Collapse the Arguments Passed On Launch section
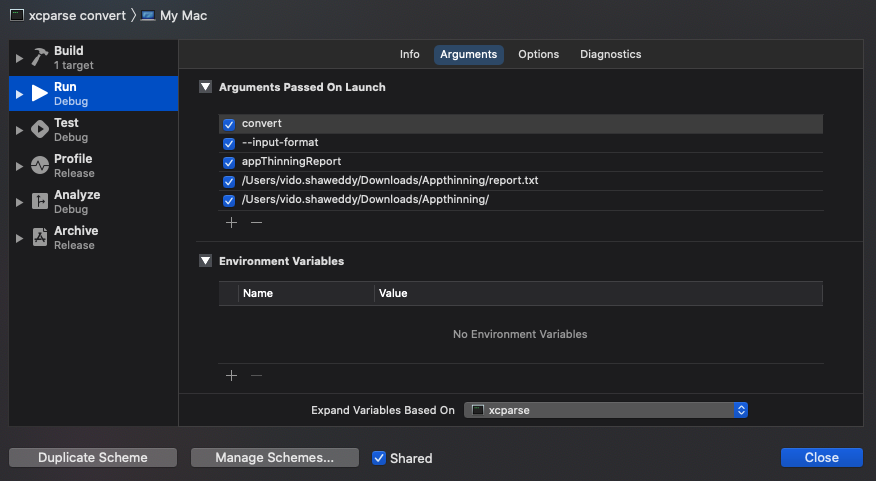This screenshot has width=876, height=481. pyautogui.click(x=206, y=87)
